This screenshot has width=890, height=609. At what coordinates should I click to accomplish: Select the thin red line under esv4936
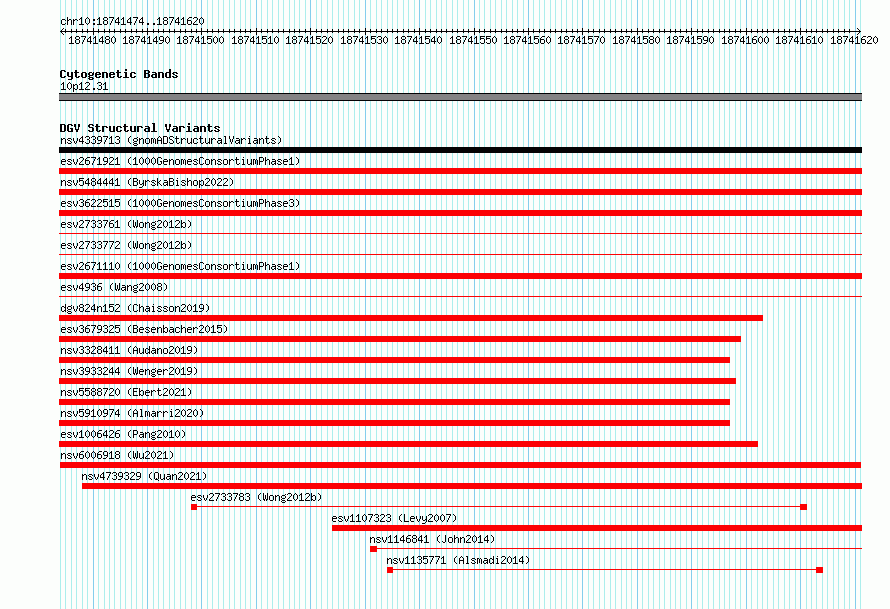[x=460, y=296]
